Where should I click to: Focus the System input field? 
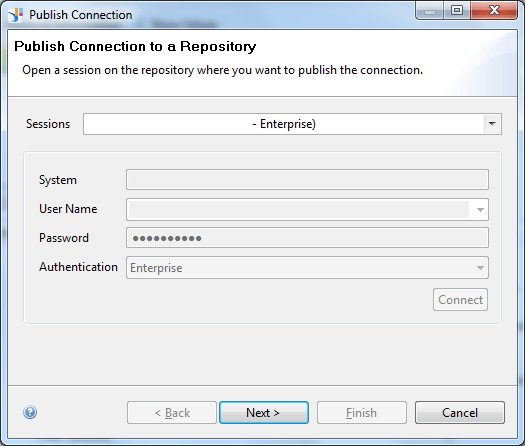click(x=307, y=180)
